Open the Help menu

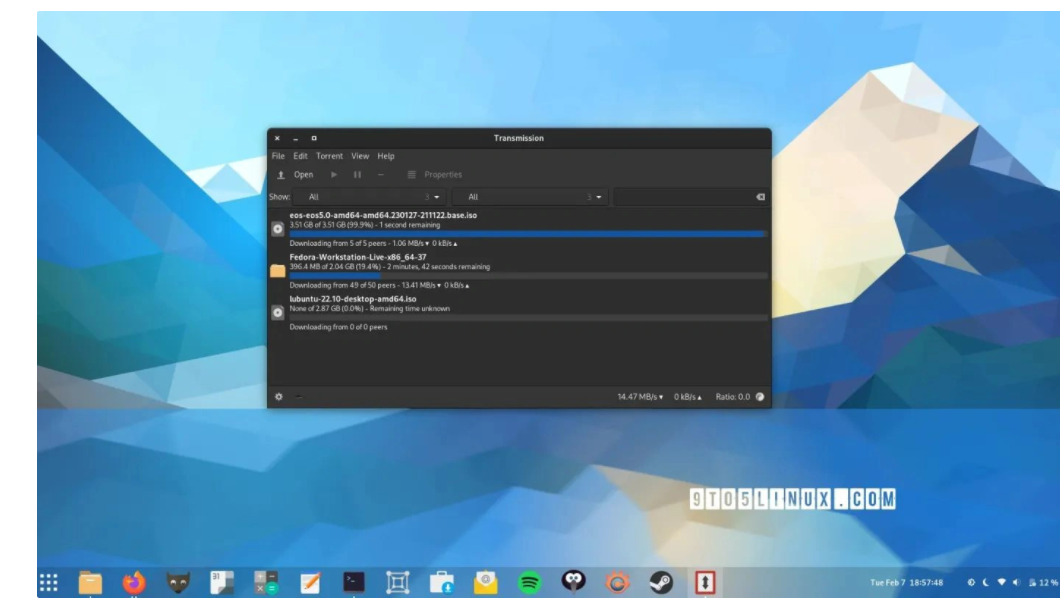[x=385, y=156]
